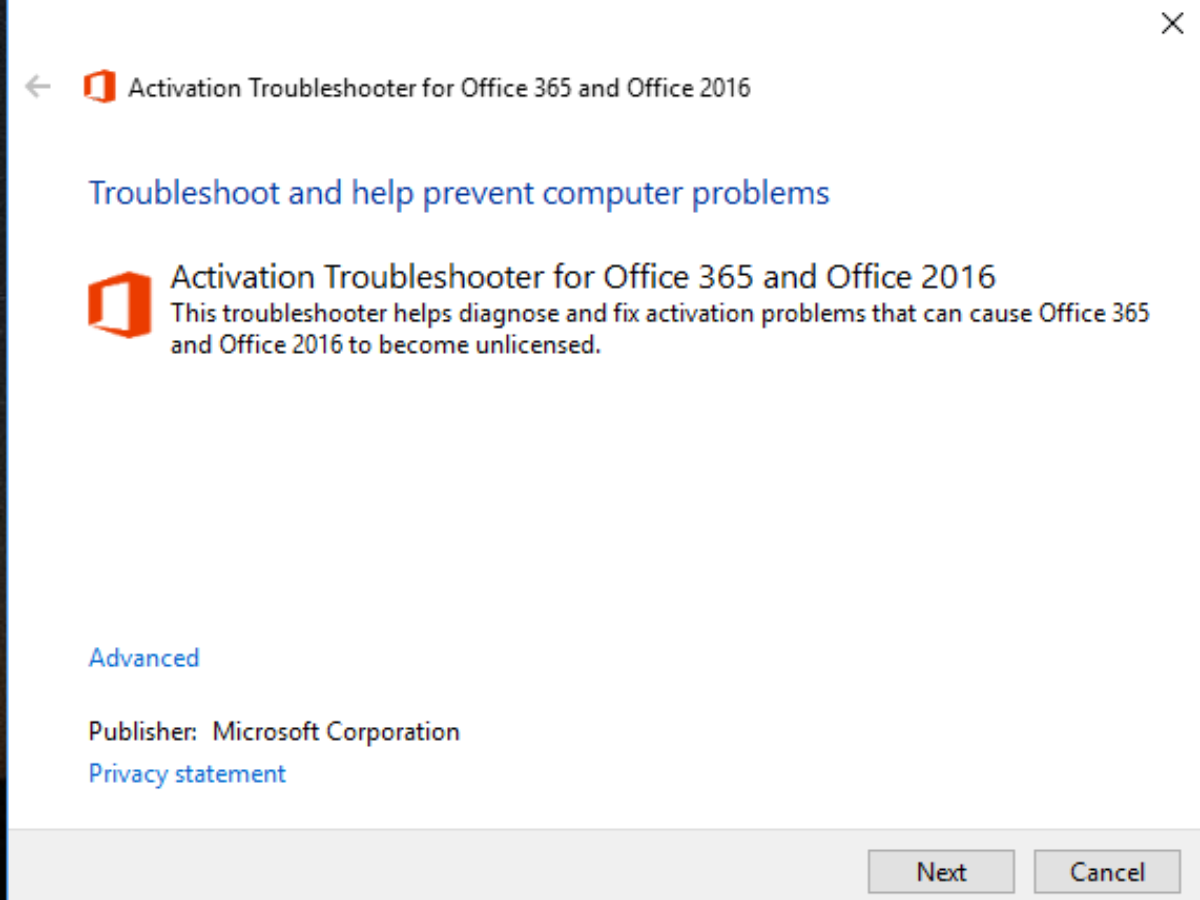1200x900 pixels.
Task: Close the troubleshooter window with the X
Action: tap(1172, 24)
